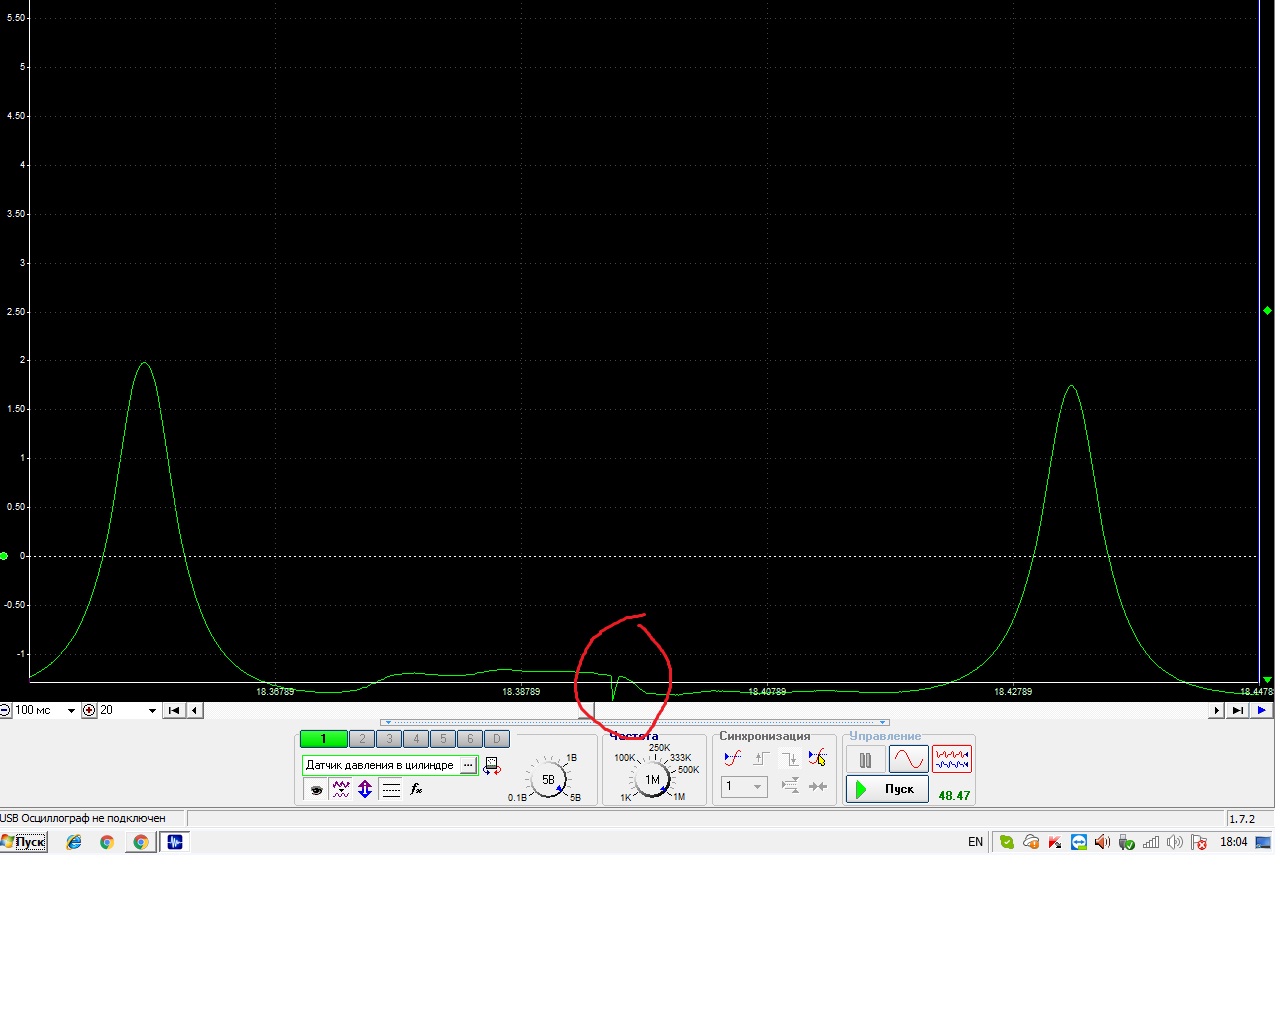Viewport: 1280px width, 1024px height.
Task: Select channel 5 tab
Action: [443, 739]
